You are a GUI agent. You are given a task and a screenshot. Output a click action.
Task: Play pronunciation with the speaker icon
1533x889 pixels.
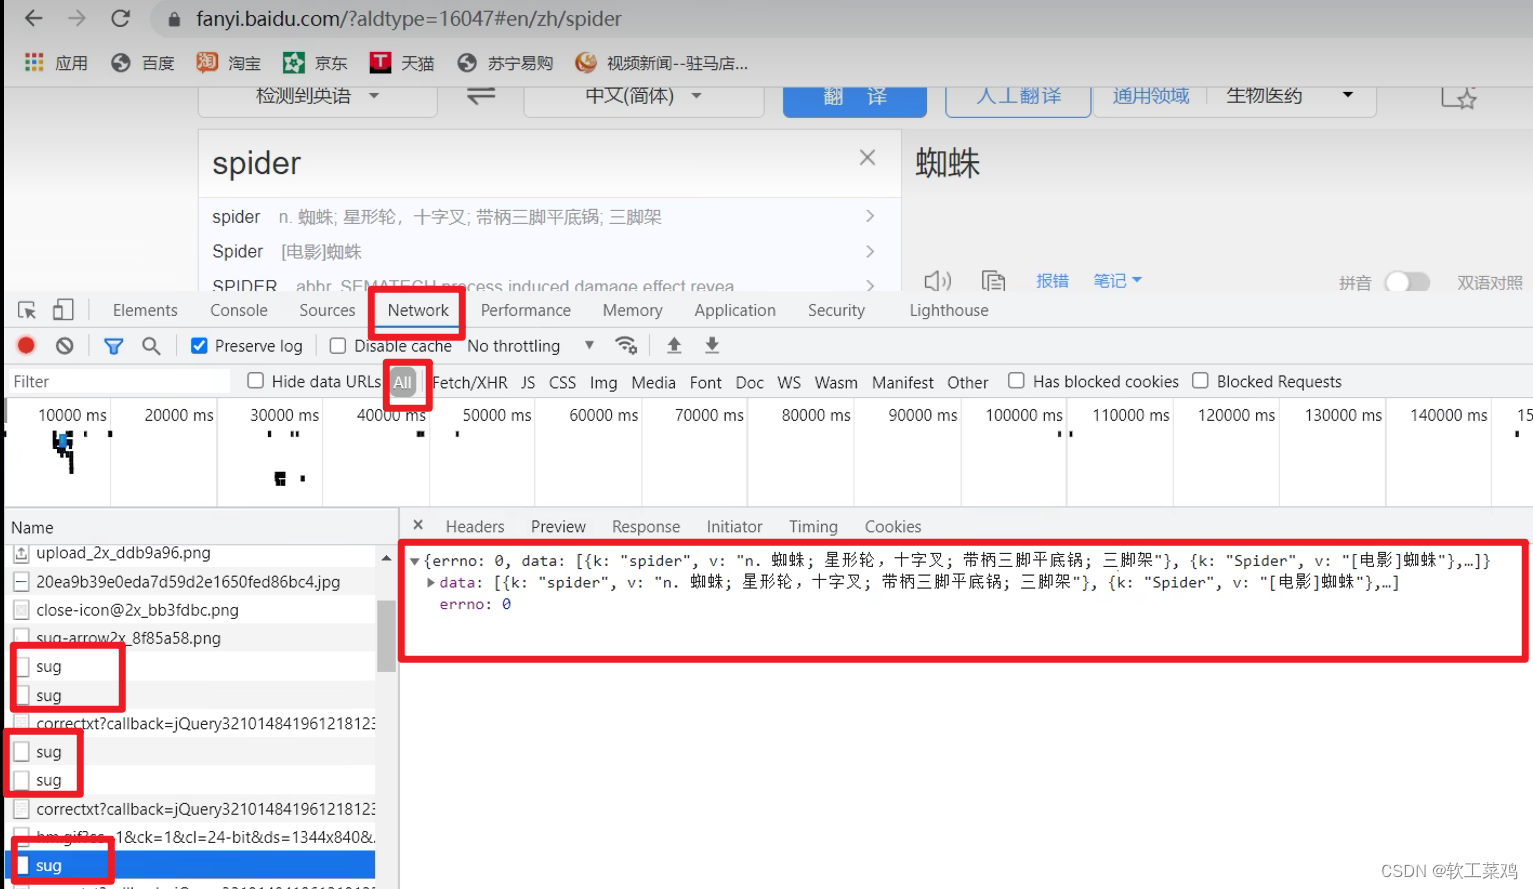tap(937, 281)
